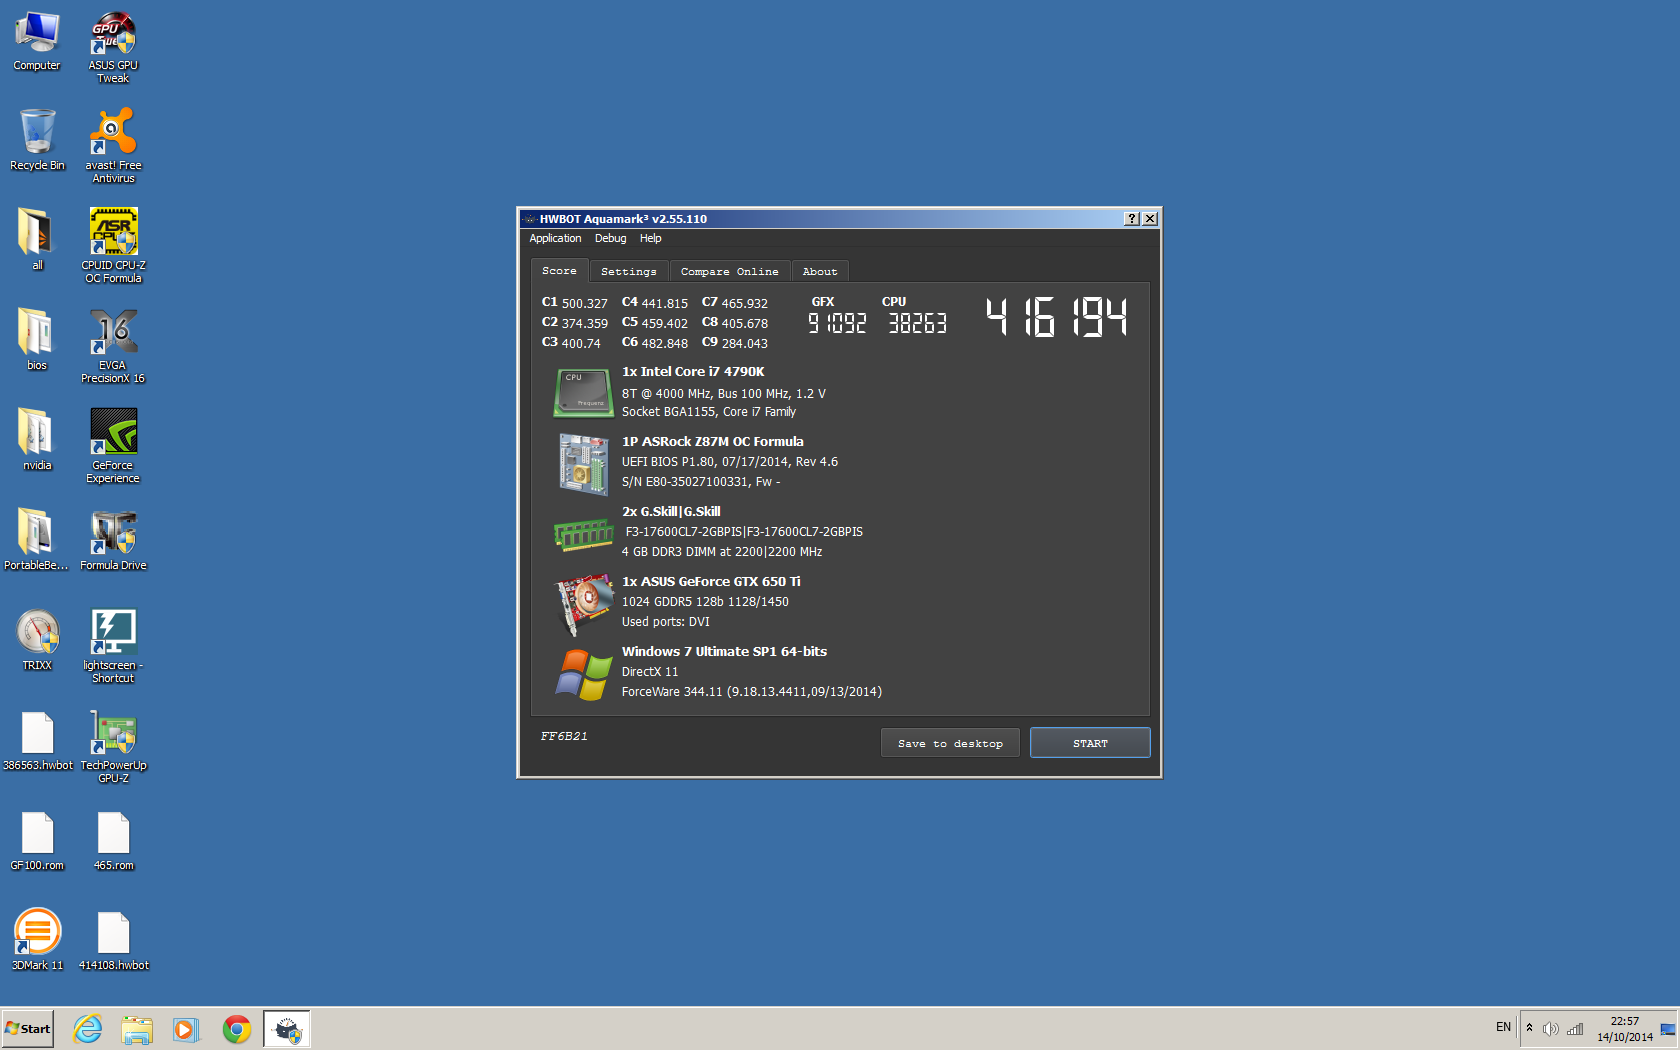Open lightscreen shortcut
The height and width of the screenshot is (1050, 1680).
(113, 646)
